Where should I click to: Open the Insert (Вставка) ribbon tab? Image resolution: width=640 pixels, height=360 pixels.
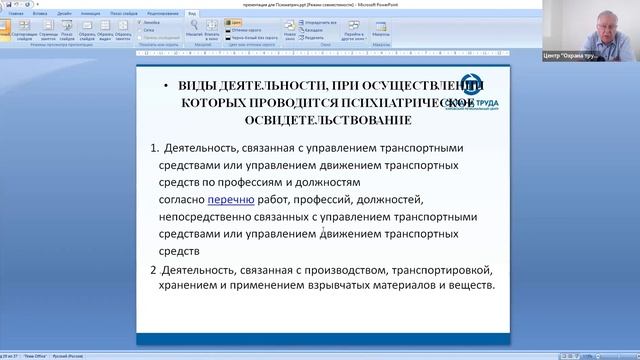(40, 13)
